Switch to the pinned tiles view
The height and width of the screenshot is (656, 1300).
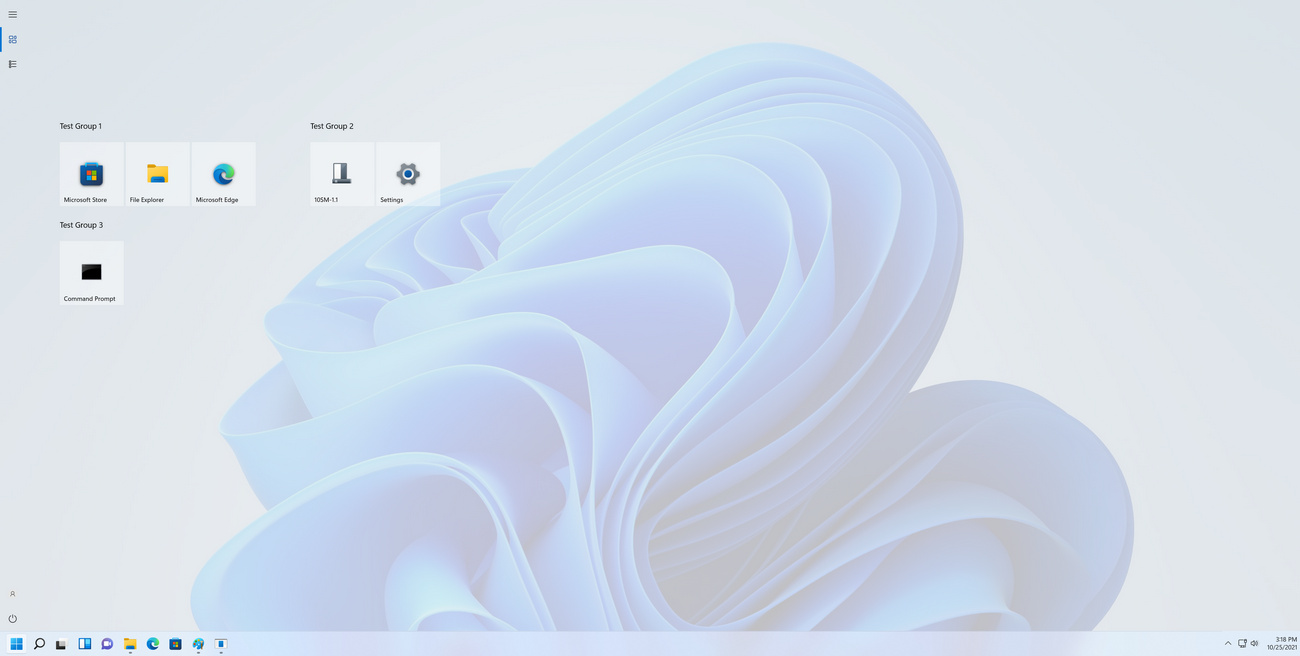point(12,39)
